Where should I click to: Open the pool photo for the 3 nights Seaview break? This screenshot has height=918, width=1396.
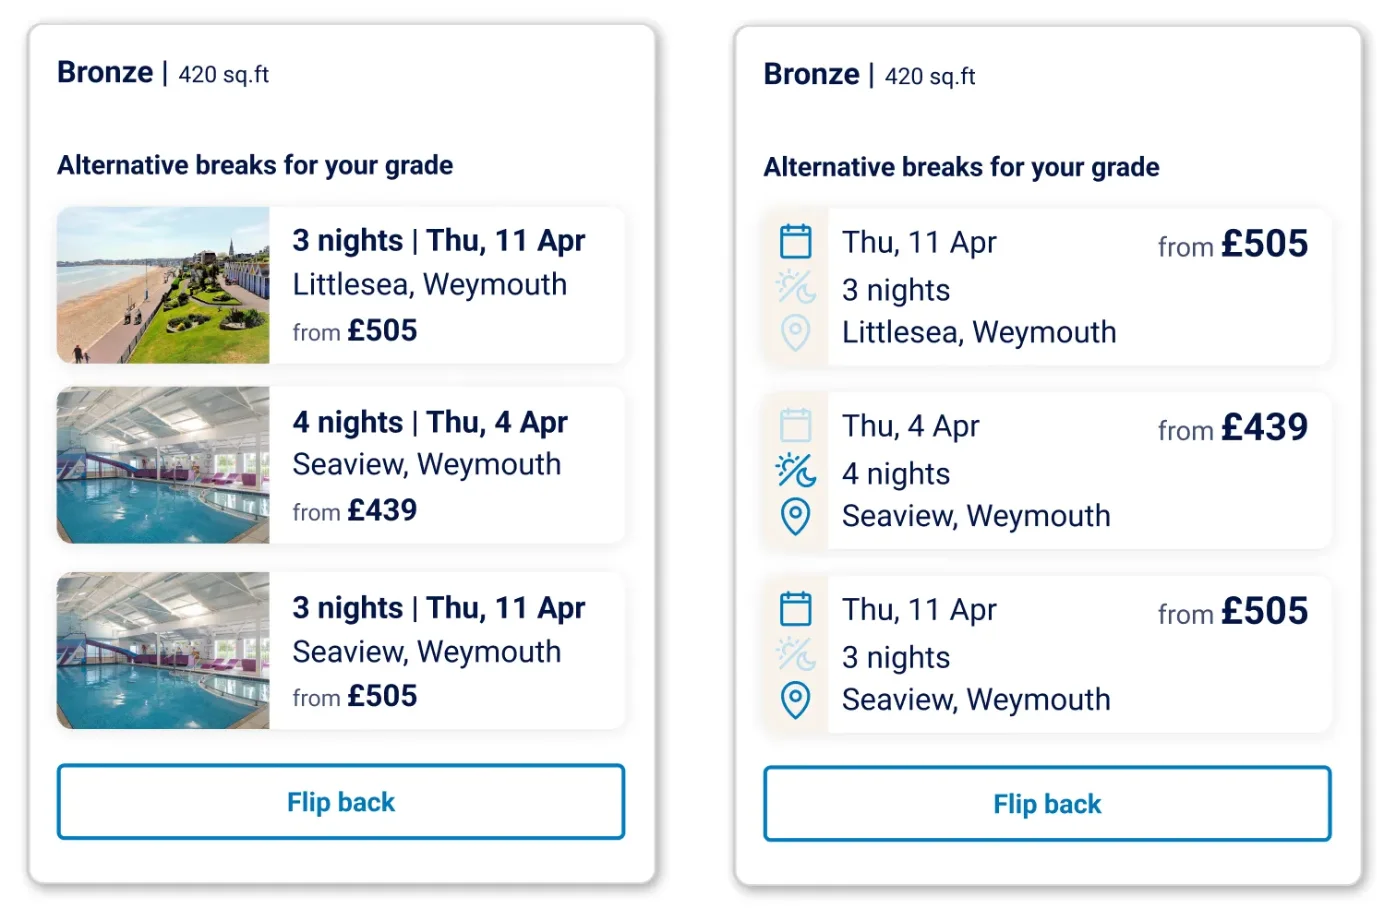point(163,650)
